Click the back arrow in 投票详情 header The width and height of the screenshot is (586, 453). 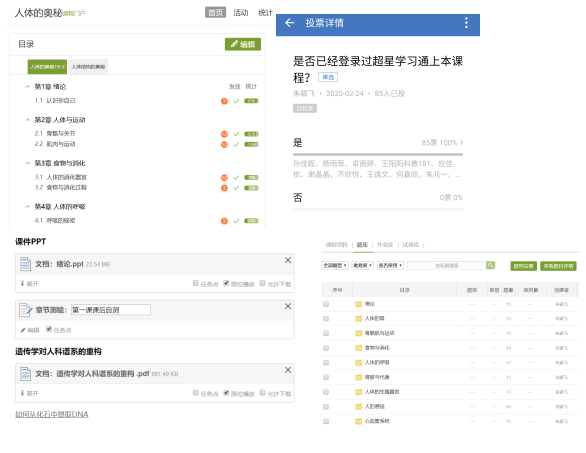(289, 23)
